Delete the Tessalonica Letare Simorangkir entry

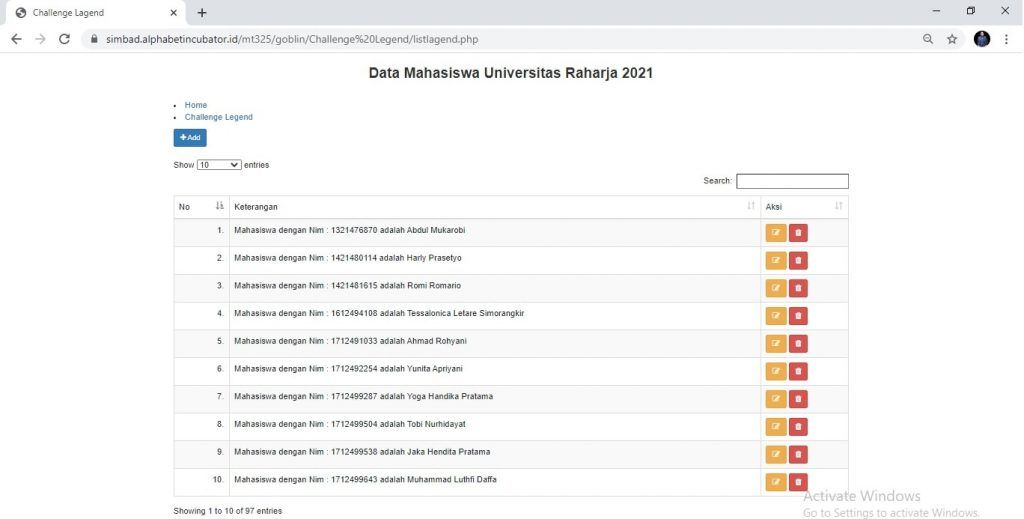[798, 316]
